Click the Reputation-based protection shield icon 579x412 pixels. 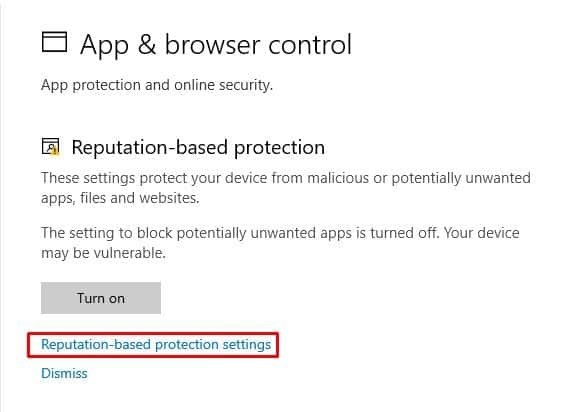50,147
